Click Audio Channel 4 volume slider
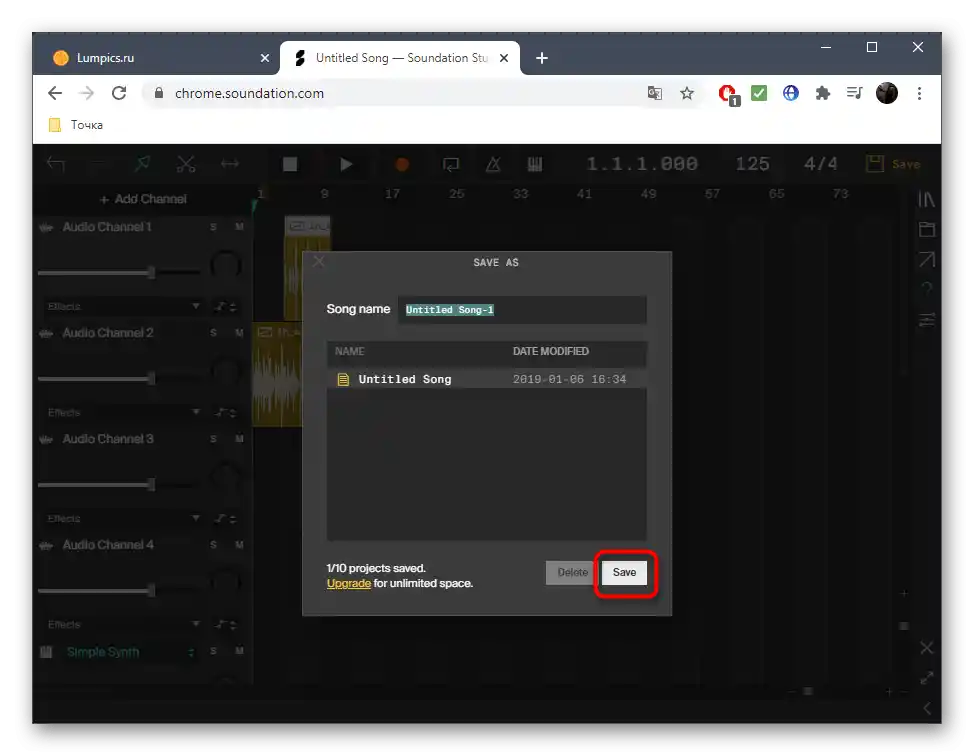The height and width of the screenshot is (756, 974). point(119,590)
